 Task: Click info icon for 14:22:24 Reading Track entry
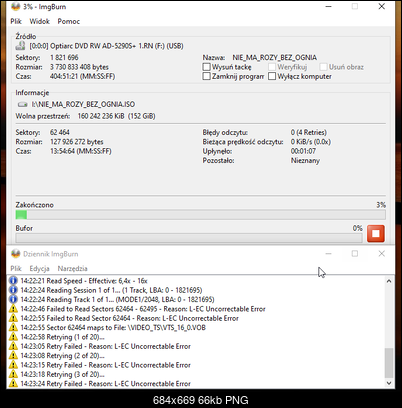point(13,299)
